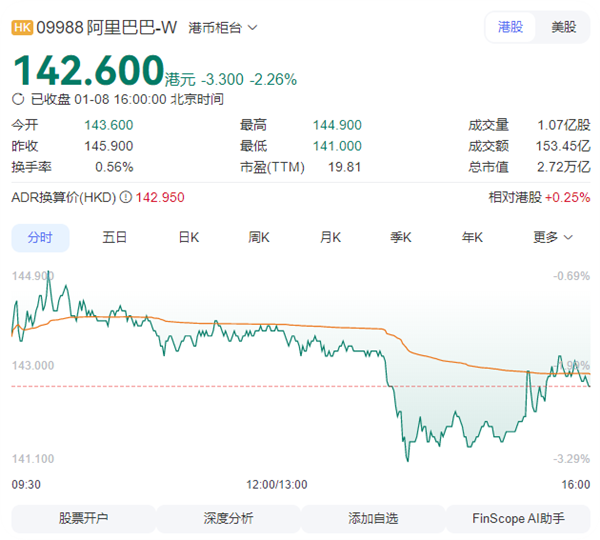Select the 五日 chart tab
Viewport: 600px width, 540px height.
click(x=114, y=238)
